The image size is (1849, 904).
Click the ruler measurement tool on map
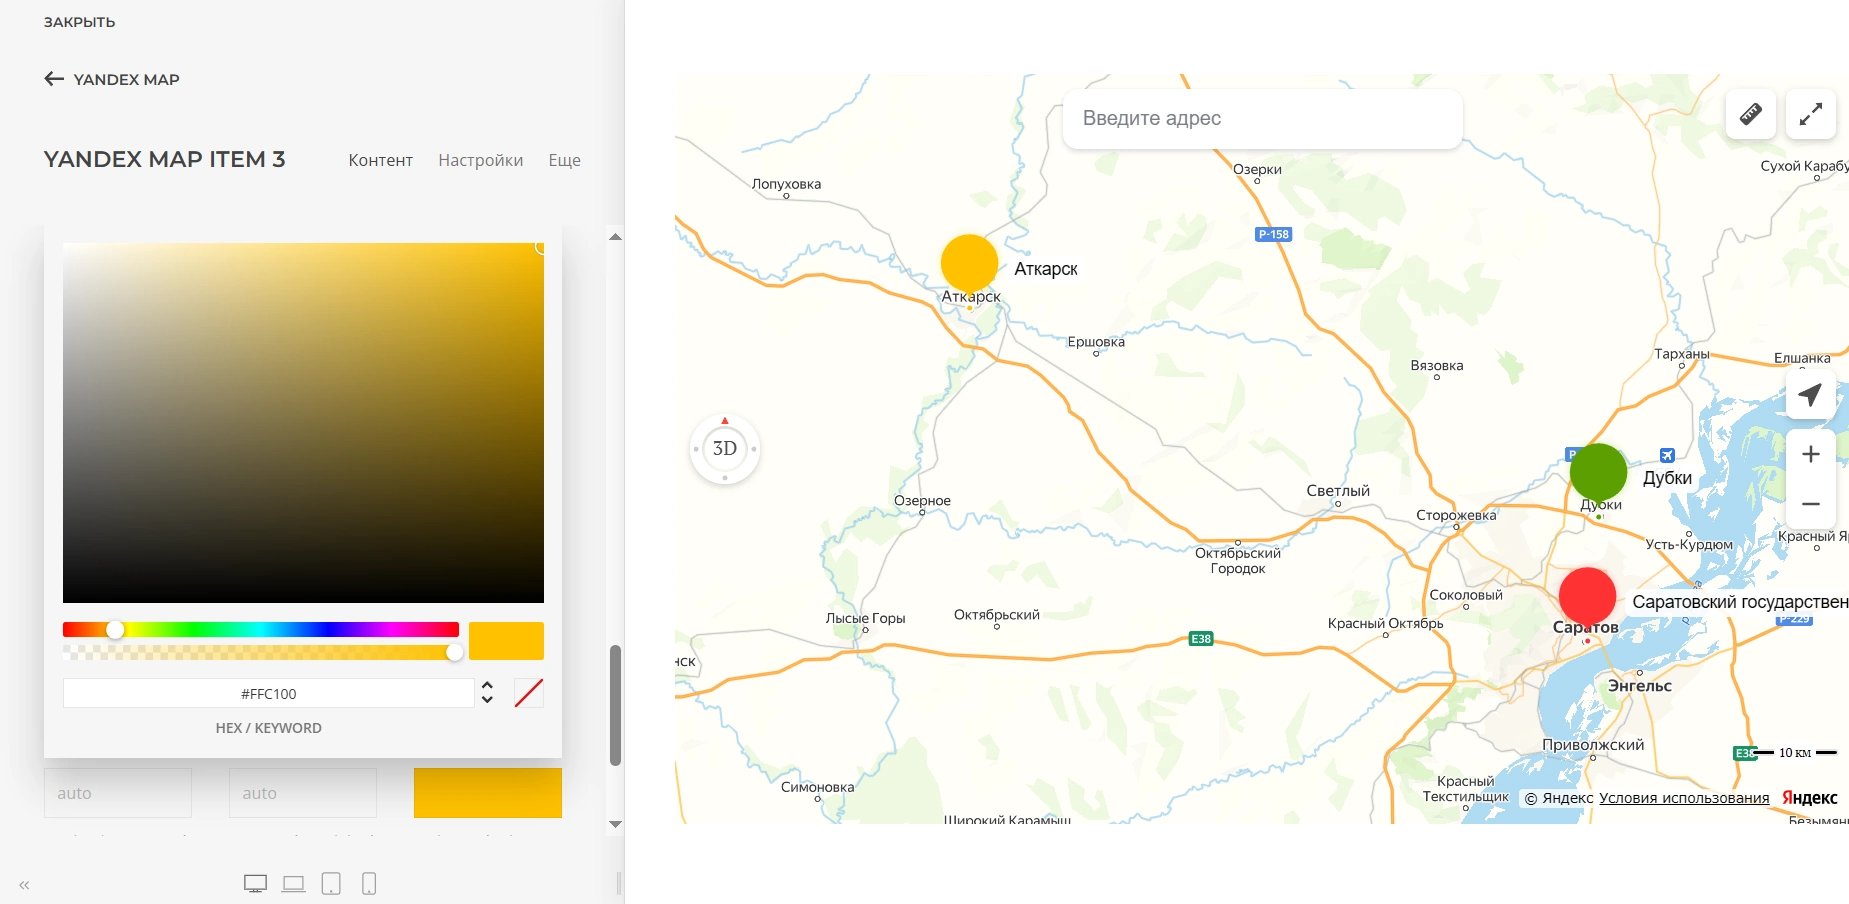coord(1750,114)
